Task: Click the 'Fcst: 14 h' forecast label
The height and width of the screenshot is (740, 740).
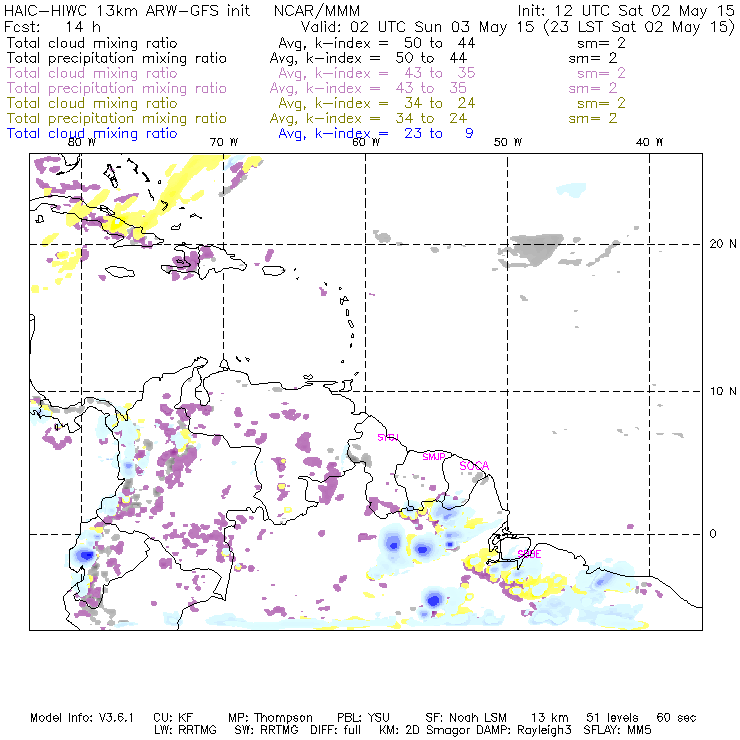Action: pos(52,26)
